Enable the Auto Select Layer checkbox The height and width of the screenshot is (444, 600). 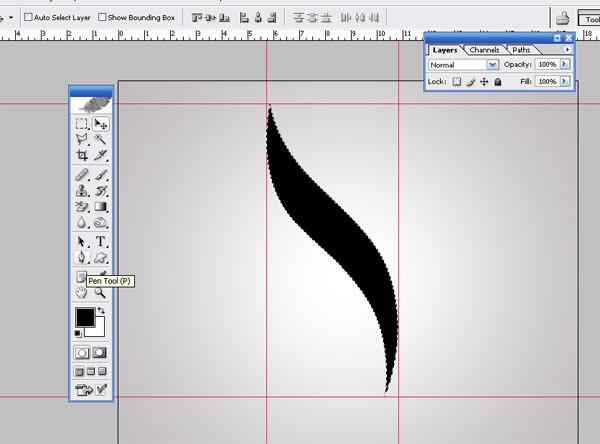coord(27,17)
